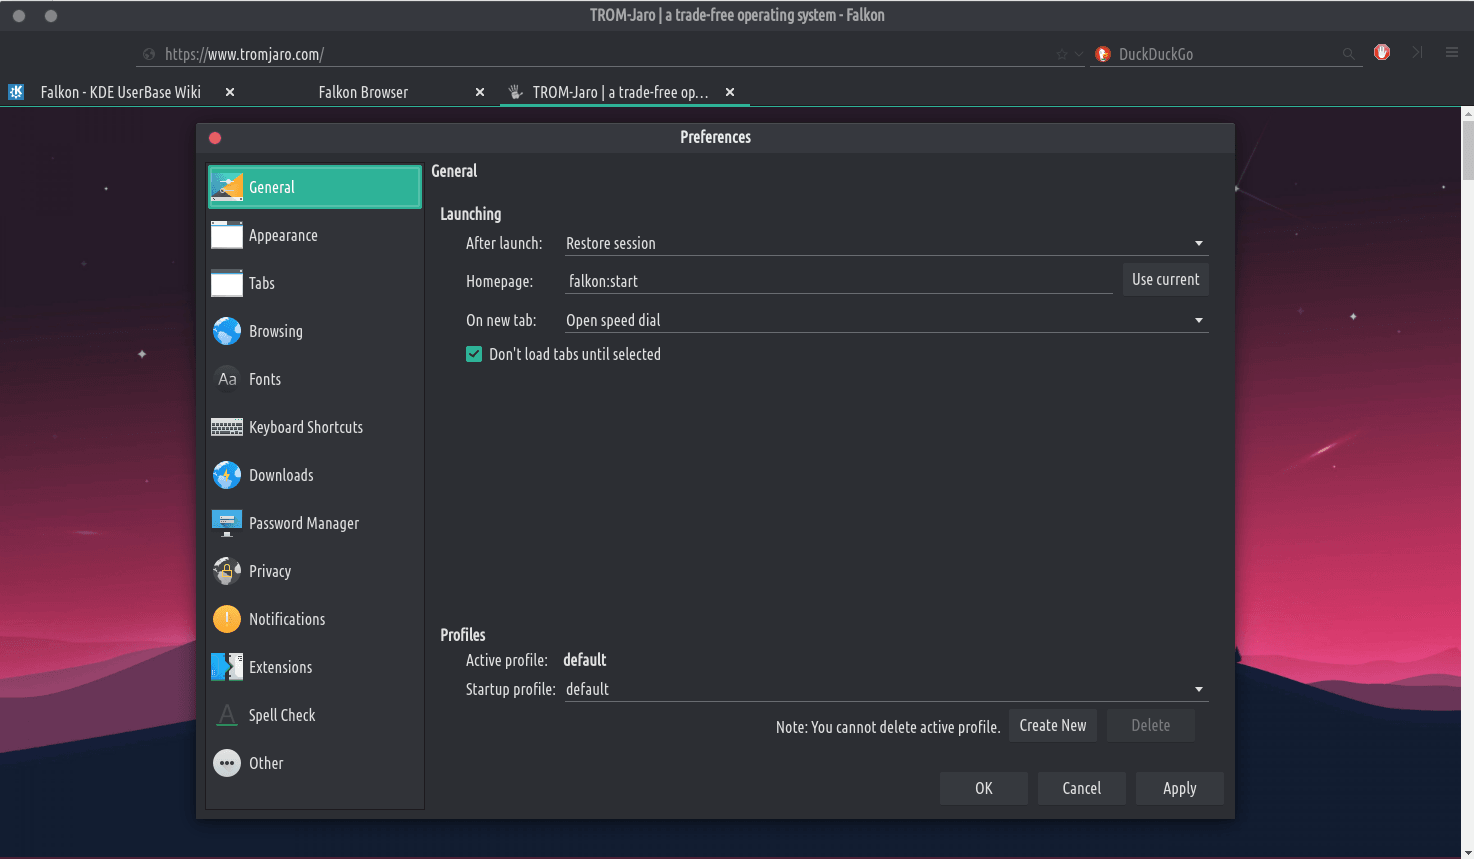Switch to Falkon - KDE UserBase Wiki tab

(x=120, y=92)
